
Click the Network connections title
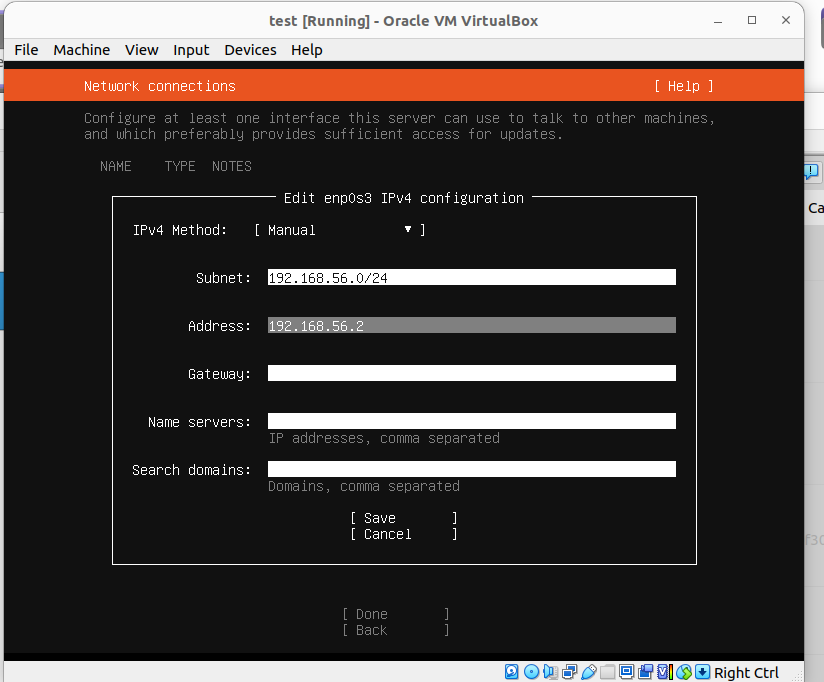[x=160, y=86]
